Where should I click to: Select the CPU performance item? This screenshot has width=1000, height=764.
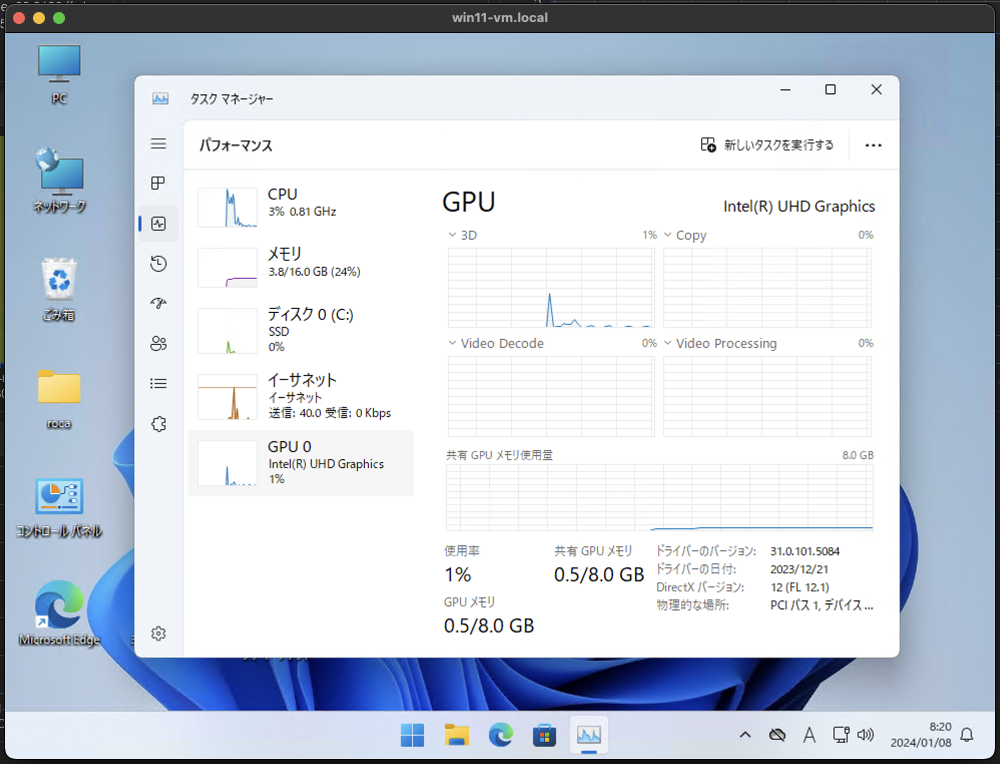(x=301, y=205)
